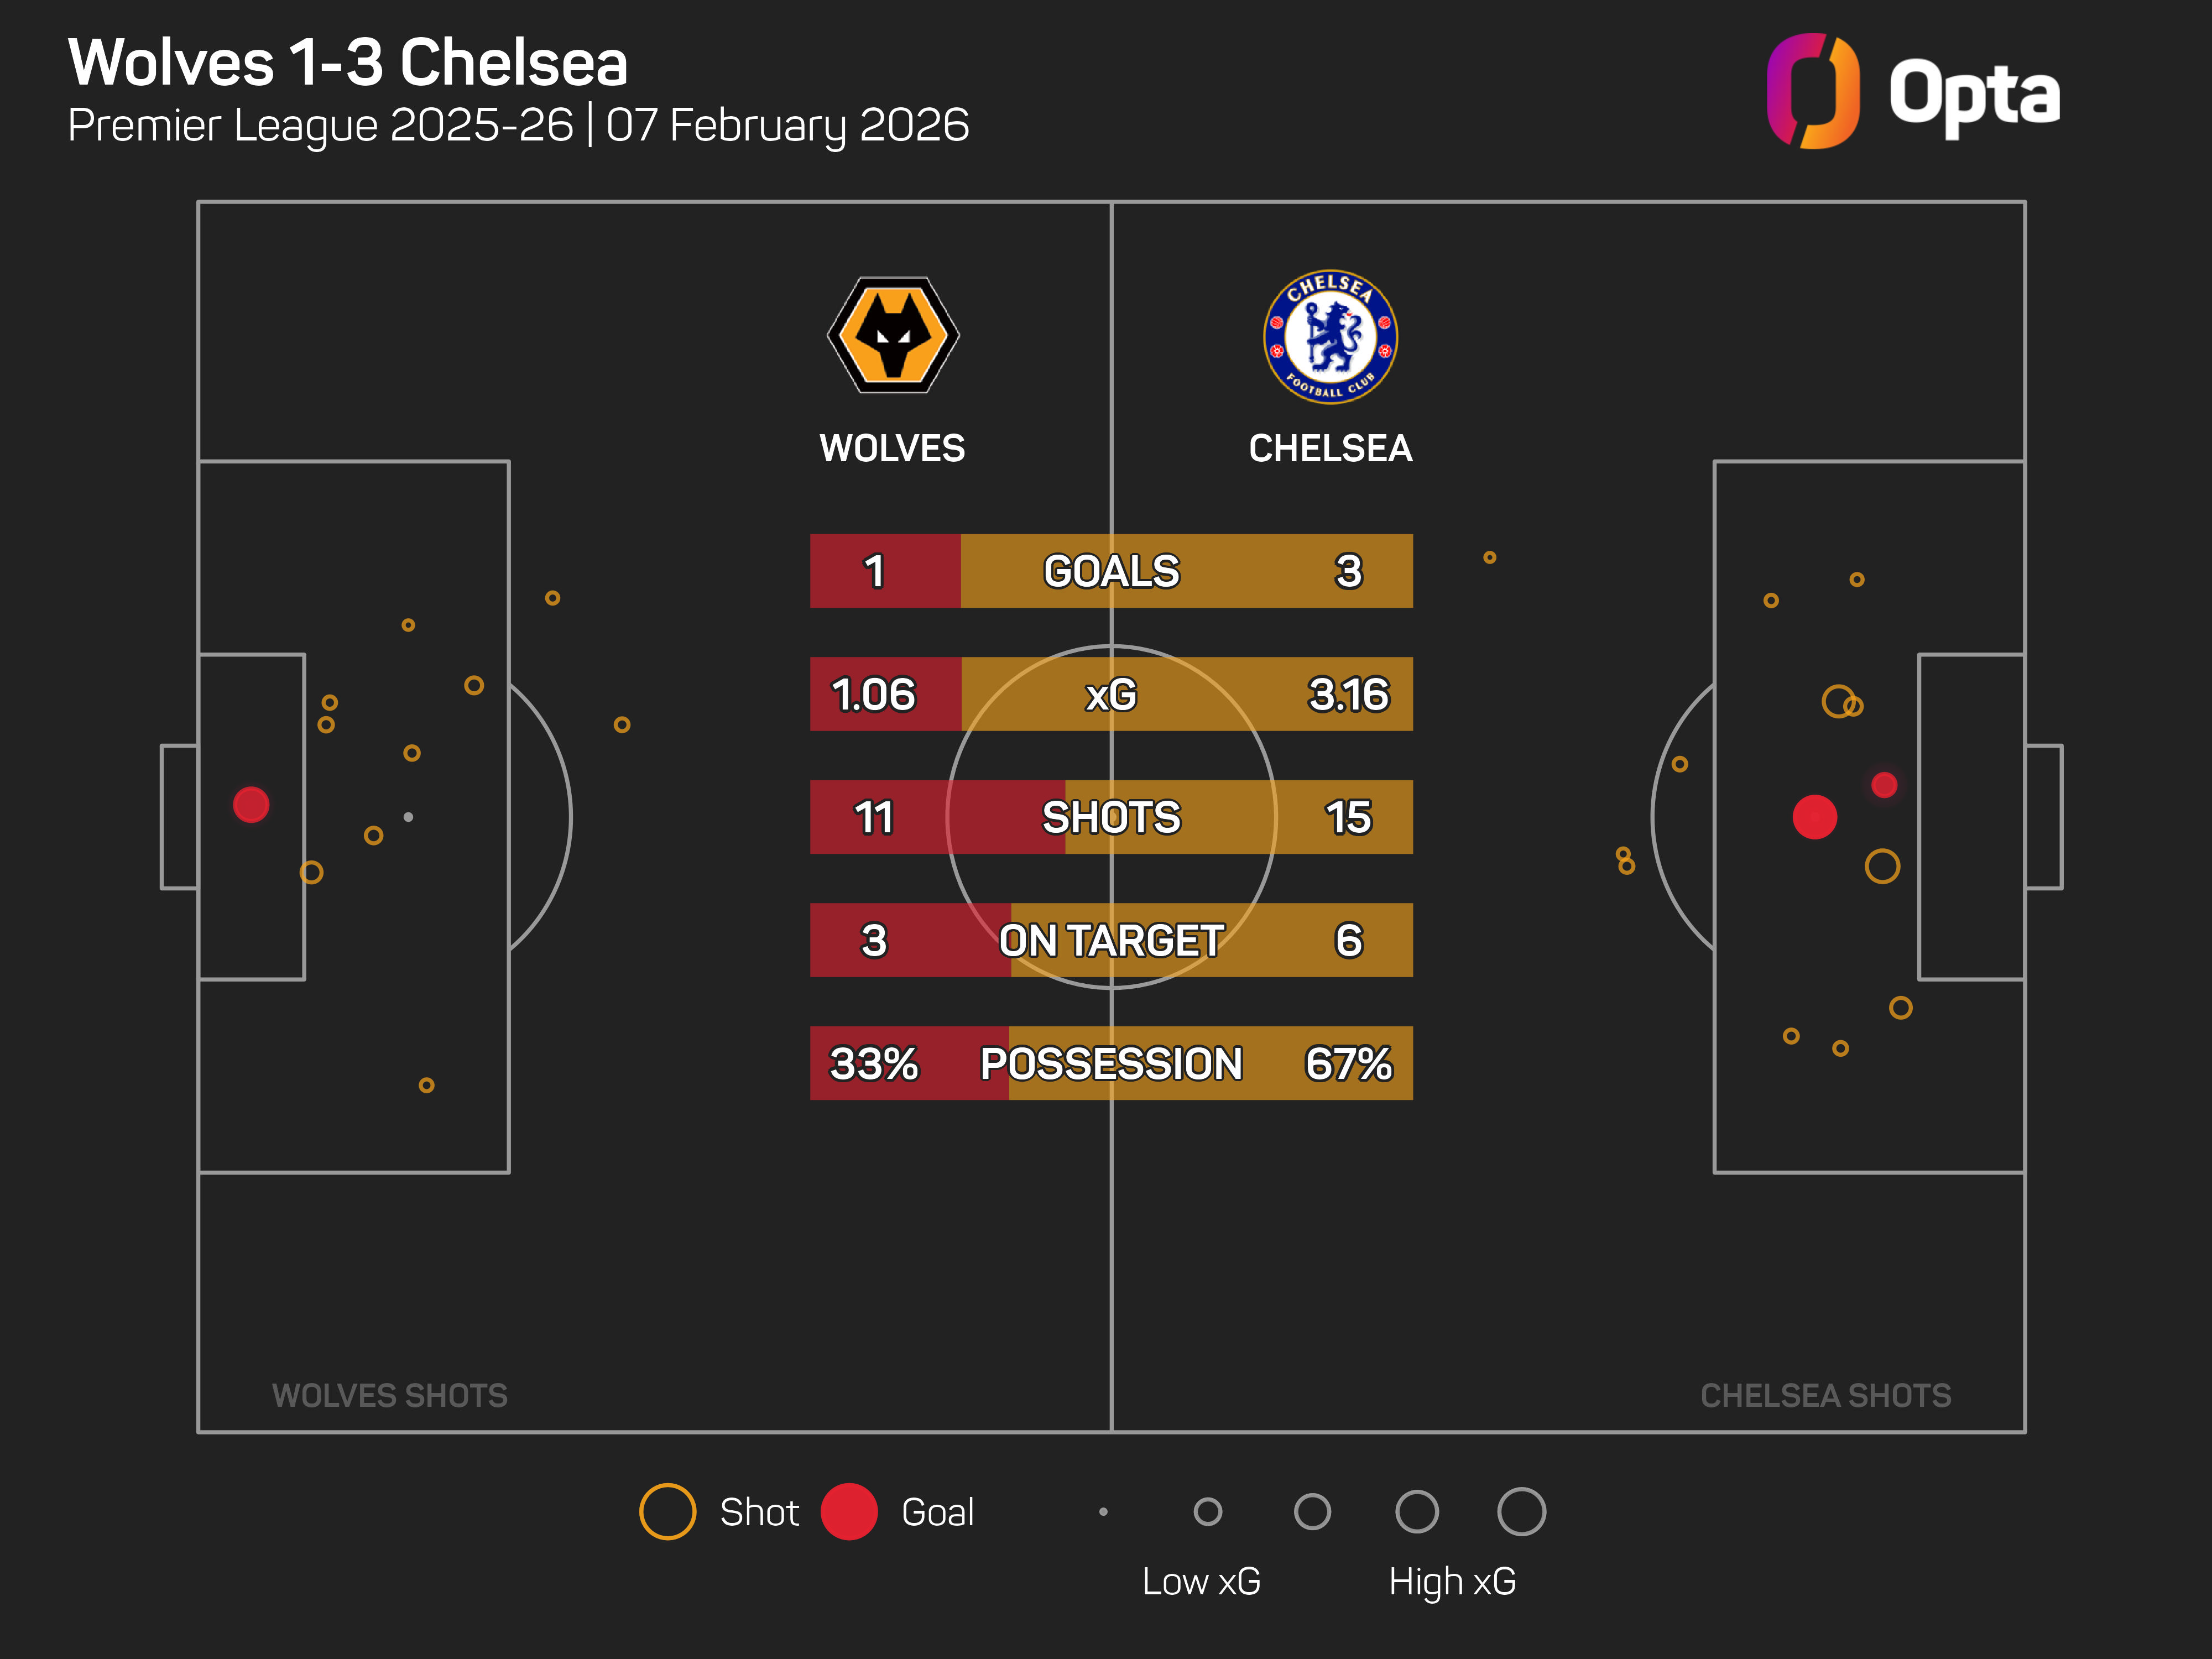Click the orange Shot legend circle
The width and height of the screenshot is (2212, 1659).
(x=667, y=1511)
